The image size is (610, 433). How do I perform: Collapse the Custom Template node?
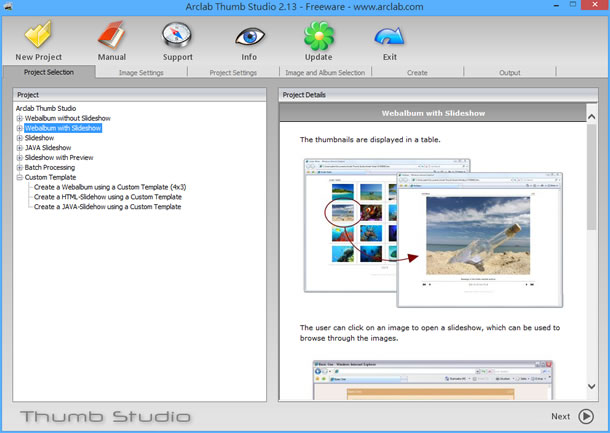coord(19,177)
